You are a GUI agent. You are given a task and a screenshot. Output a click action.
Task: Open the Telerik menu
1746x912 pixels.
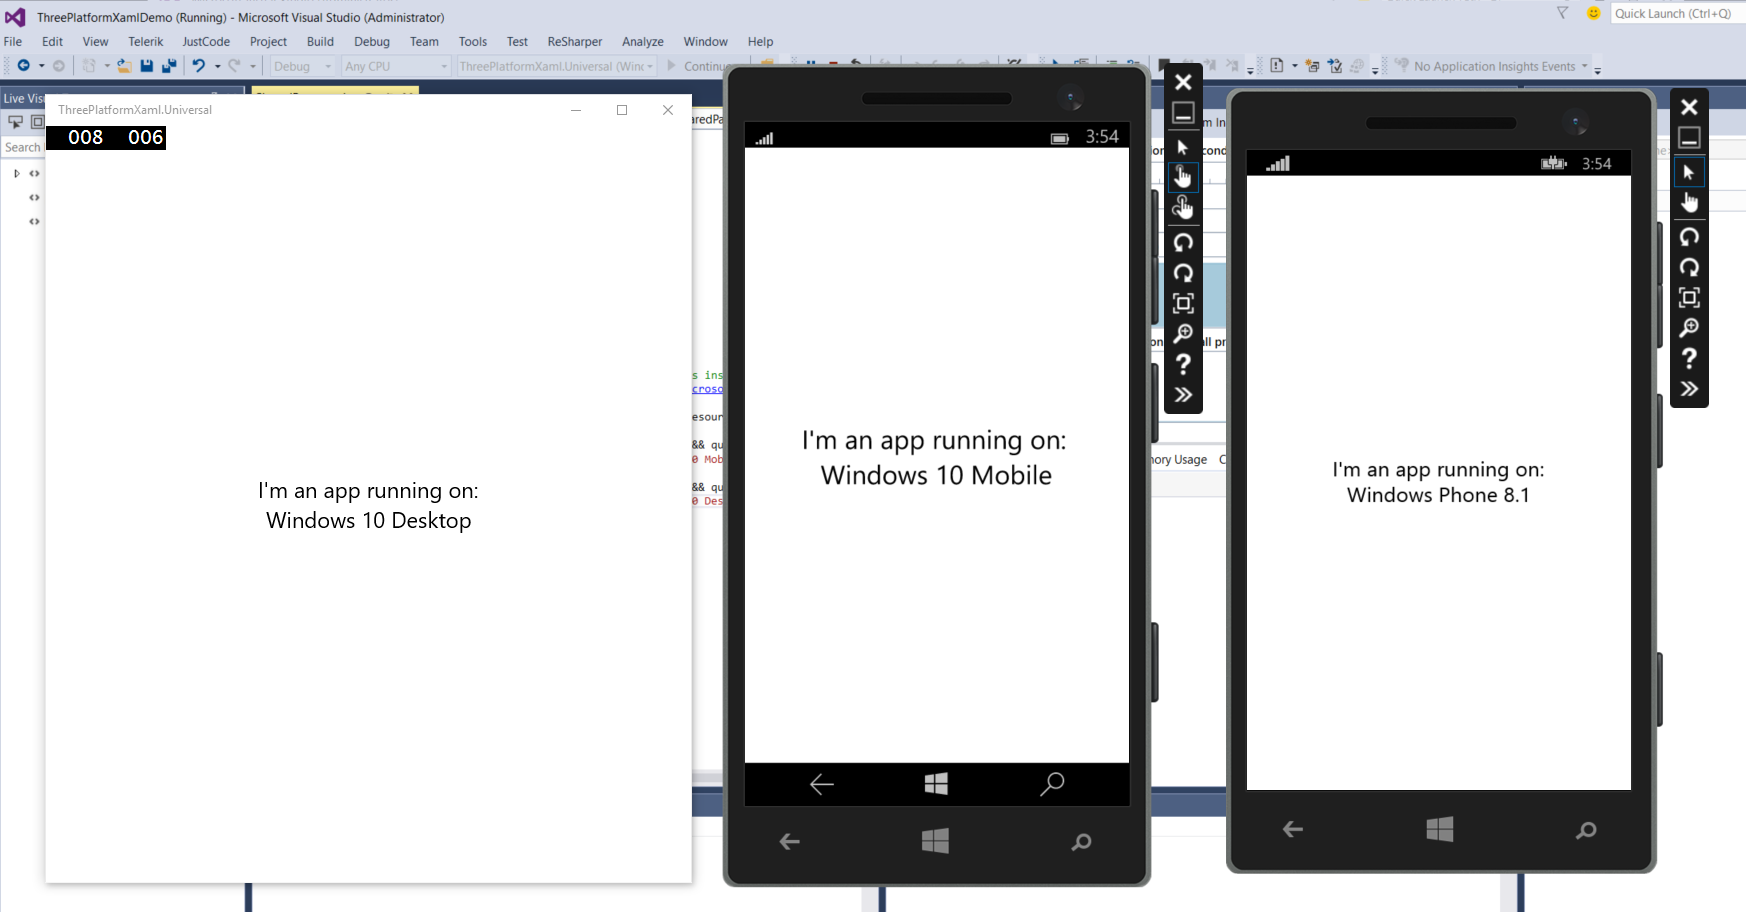[145, 41]
